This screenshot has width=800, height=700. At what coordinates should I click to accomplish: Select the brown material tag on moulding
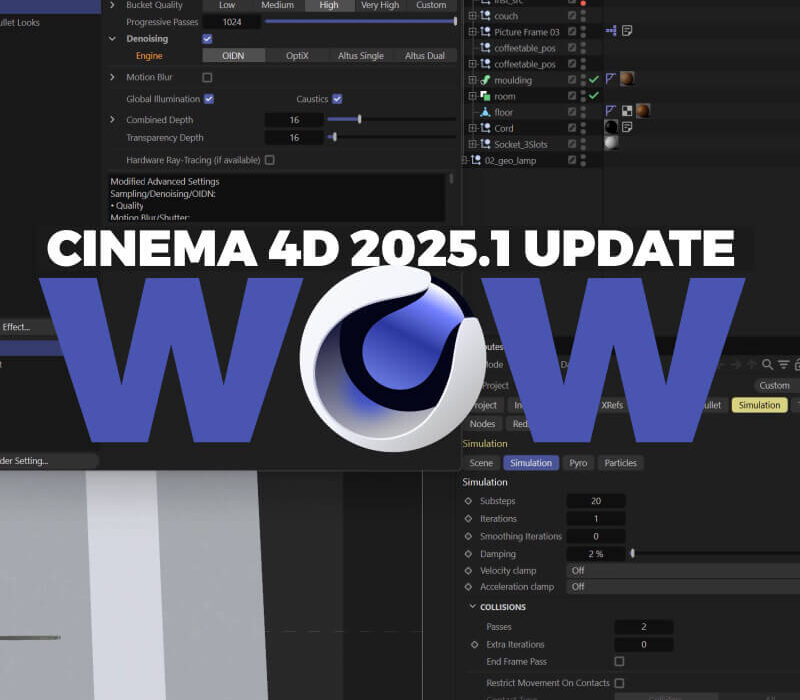[x=627, y=79]
